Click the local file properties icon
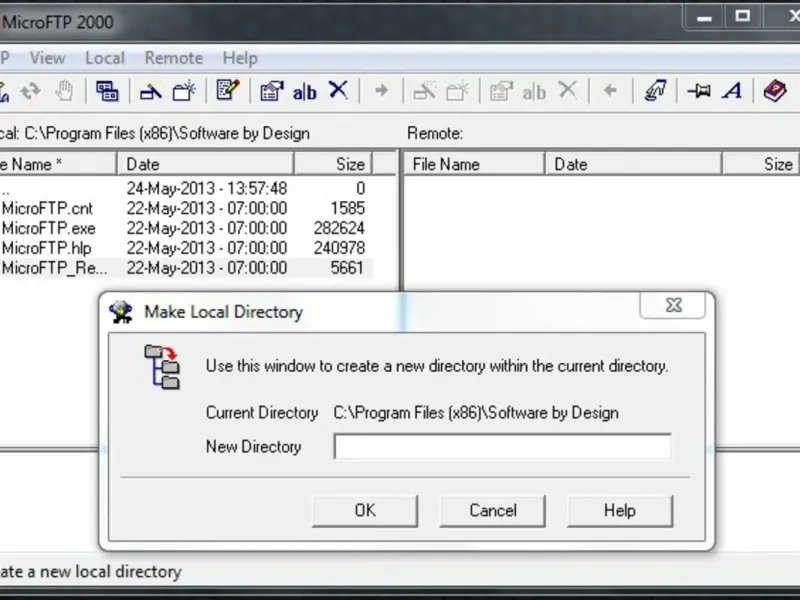800x600 pixels. pyautogui.click(x=272, y=91)
